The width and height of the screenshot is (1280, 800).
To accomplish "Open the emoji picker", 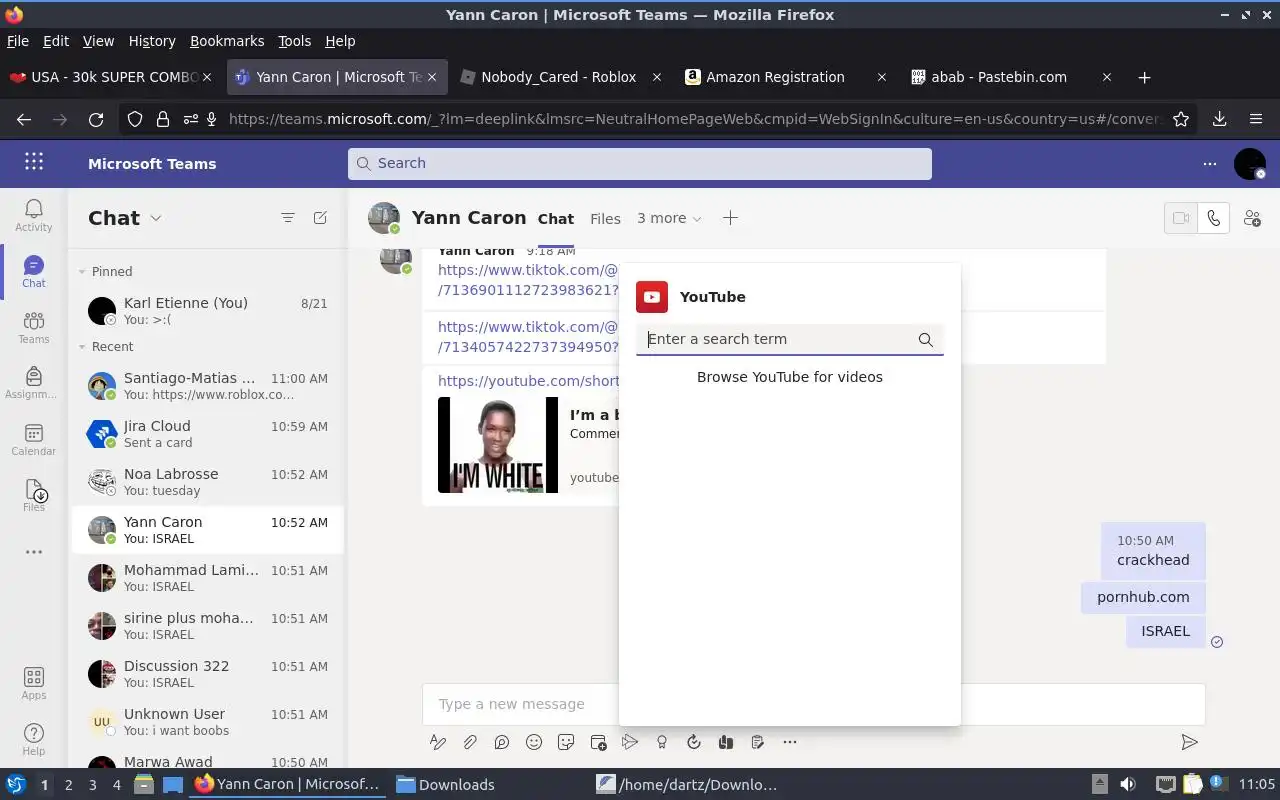I will pos(534,742).
